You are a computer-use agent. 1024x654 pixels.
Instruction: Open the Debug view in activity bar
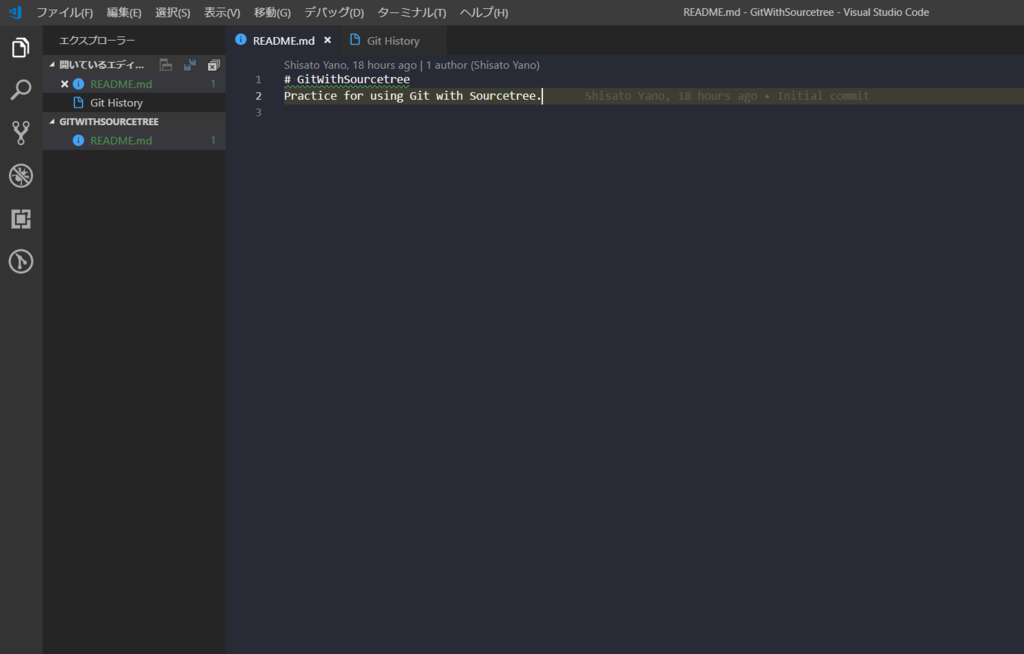pyautogui.click(x=21, y=176)
